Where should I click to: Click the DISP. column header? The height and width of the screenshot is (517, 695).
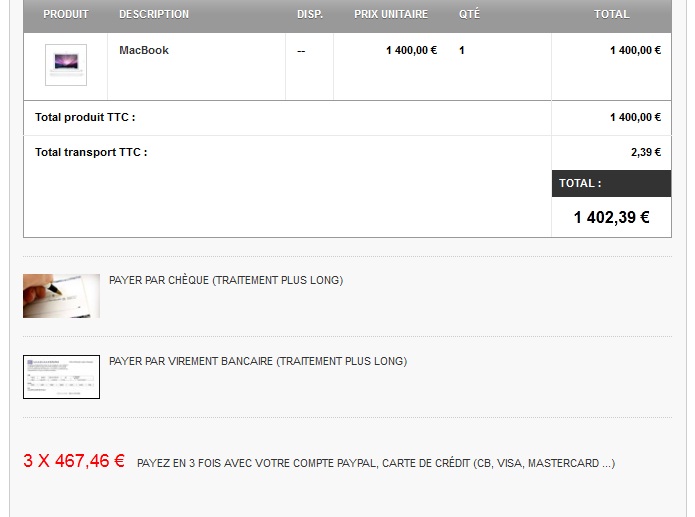pos(310,14)
